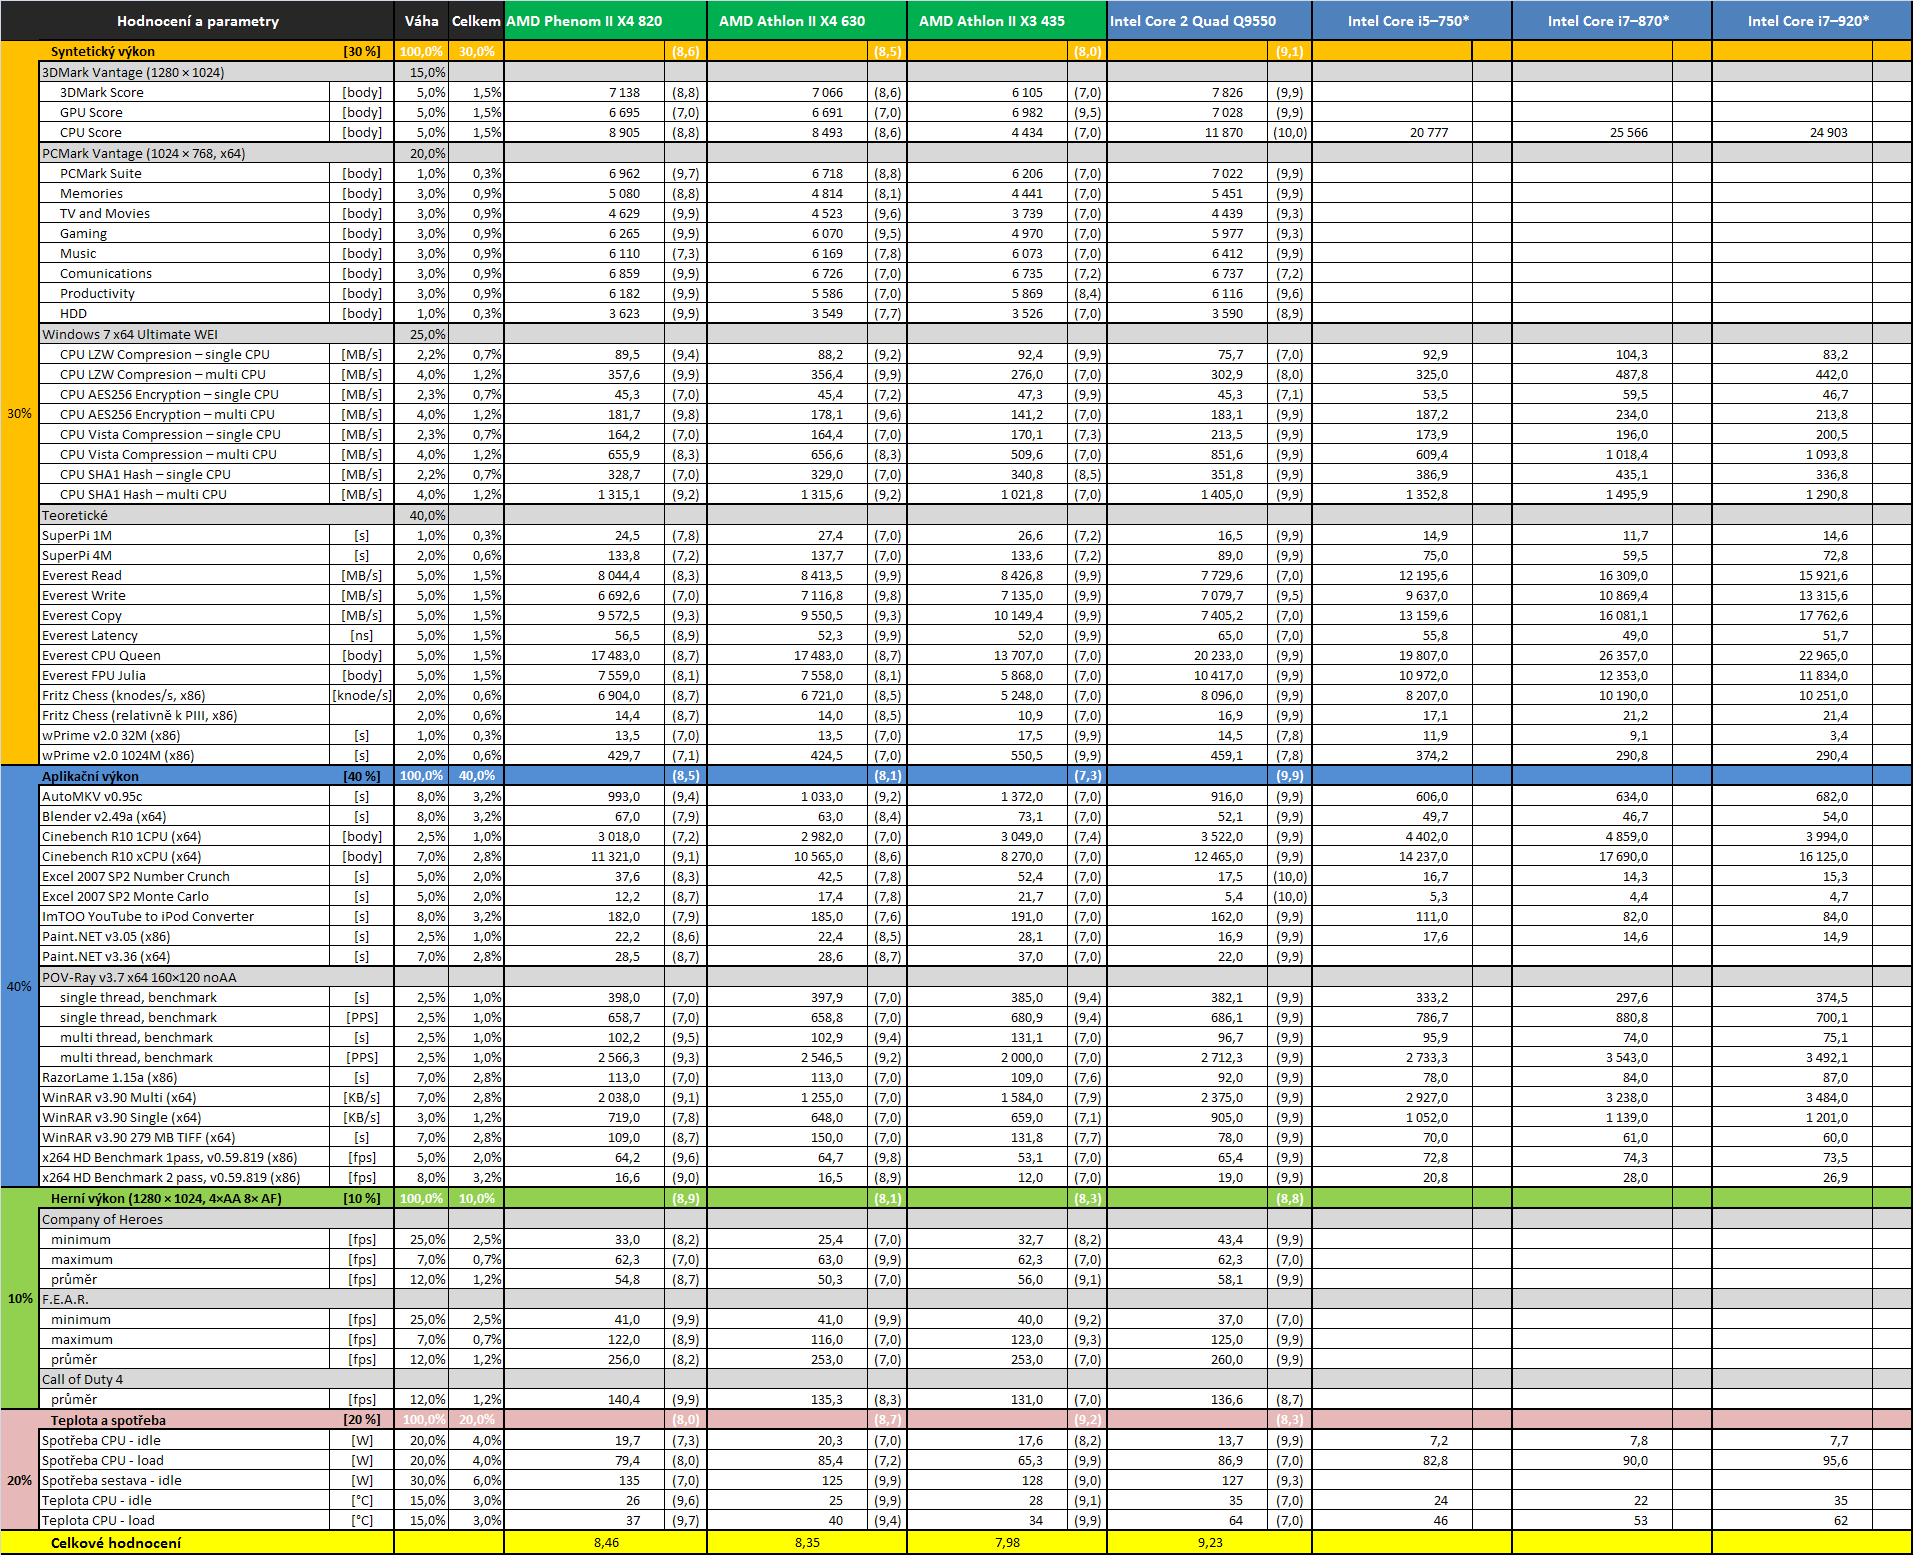1913x1555 pixels.
Task: Click 'ImTOO YouTube to iPod Converter' label
Action: click(148, 916)
